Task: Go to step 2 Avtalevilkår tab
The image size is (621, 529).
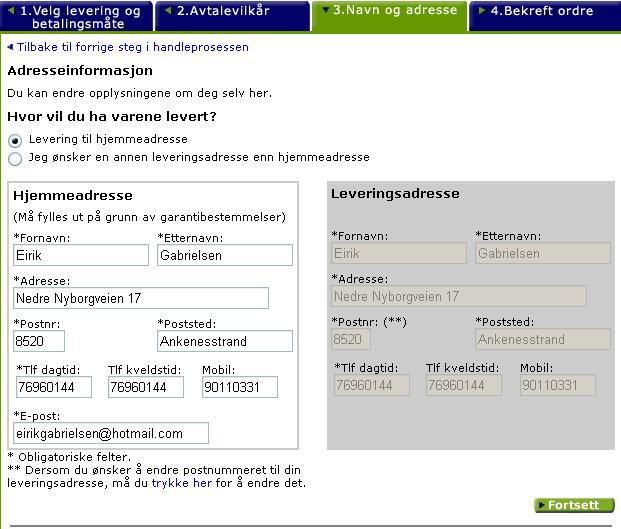Action: pos(232,16)
